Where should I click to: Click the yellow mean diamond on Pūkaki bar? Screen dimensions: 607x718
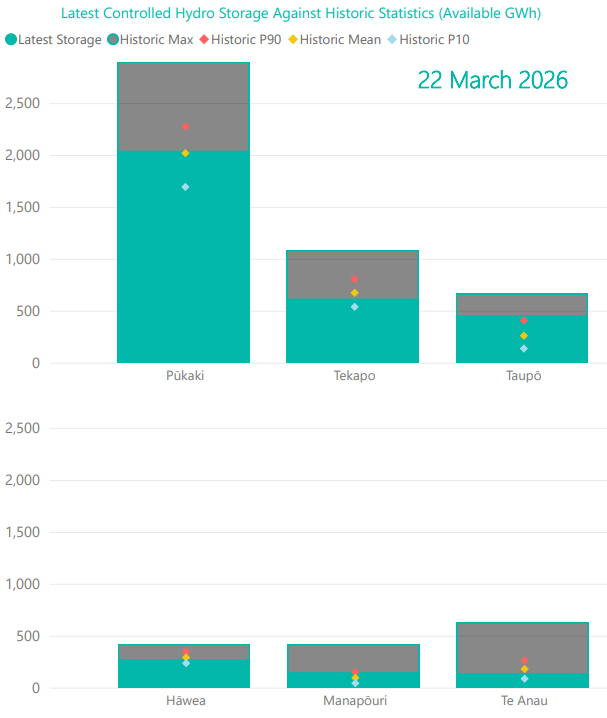click(x=185, y=153)
